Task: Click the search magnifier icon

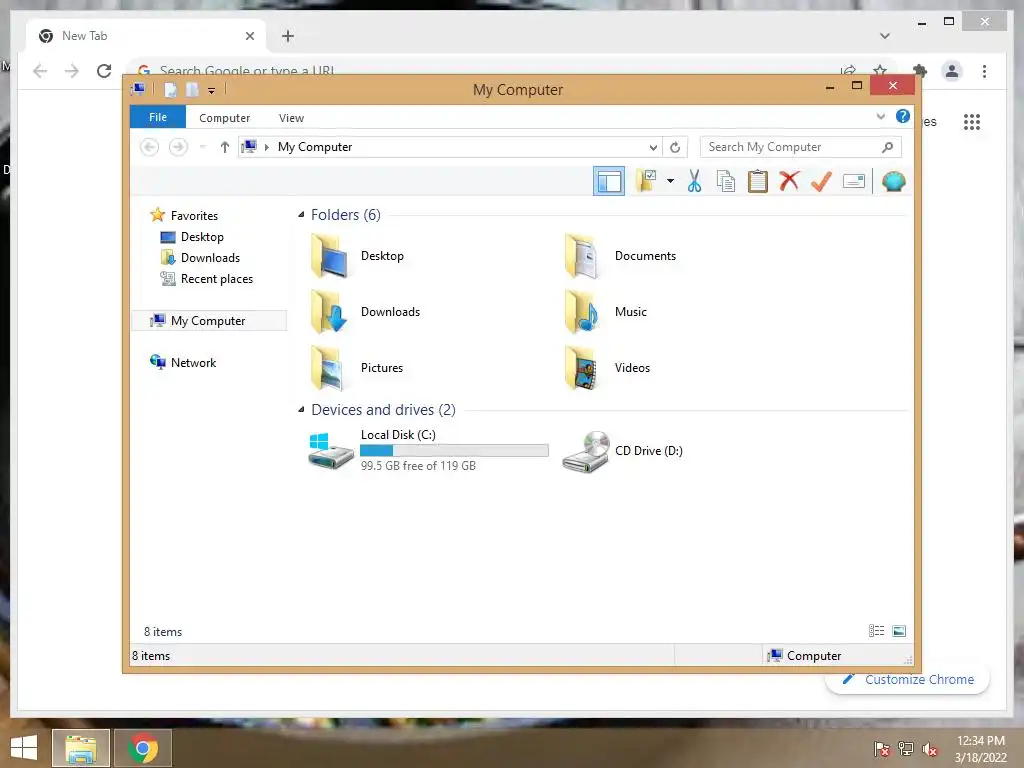Action: point(888,147)
